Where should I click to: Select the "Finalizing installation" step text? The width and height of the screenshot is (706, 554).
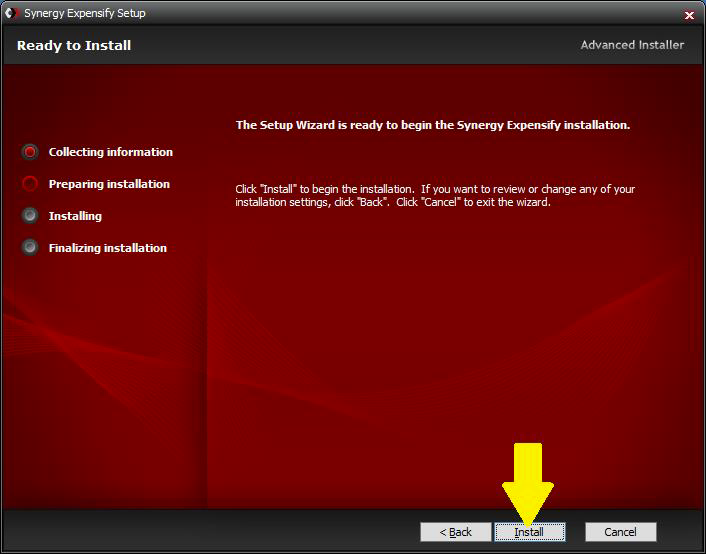click(108, 248)
